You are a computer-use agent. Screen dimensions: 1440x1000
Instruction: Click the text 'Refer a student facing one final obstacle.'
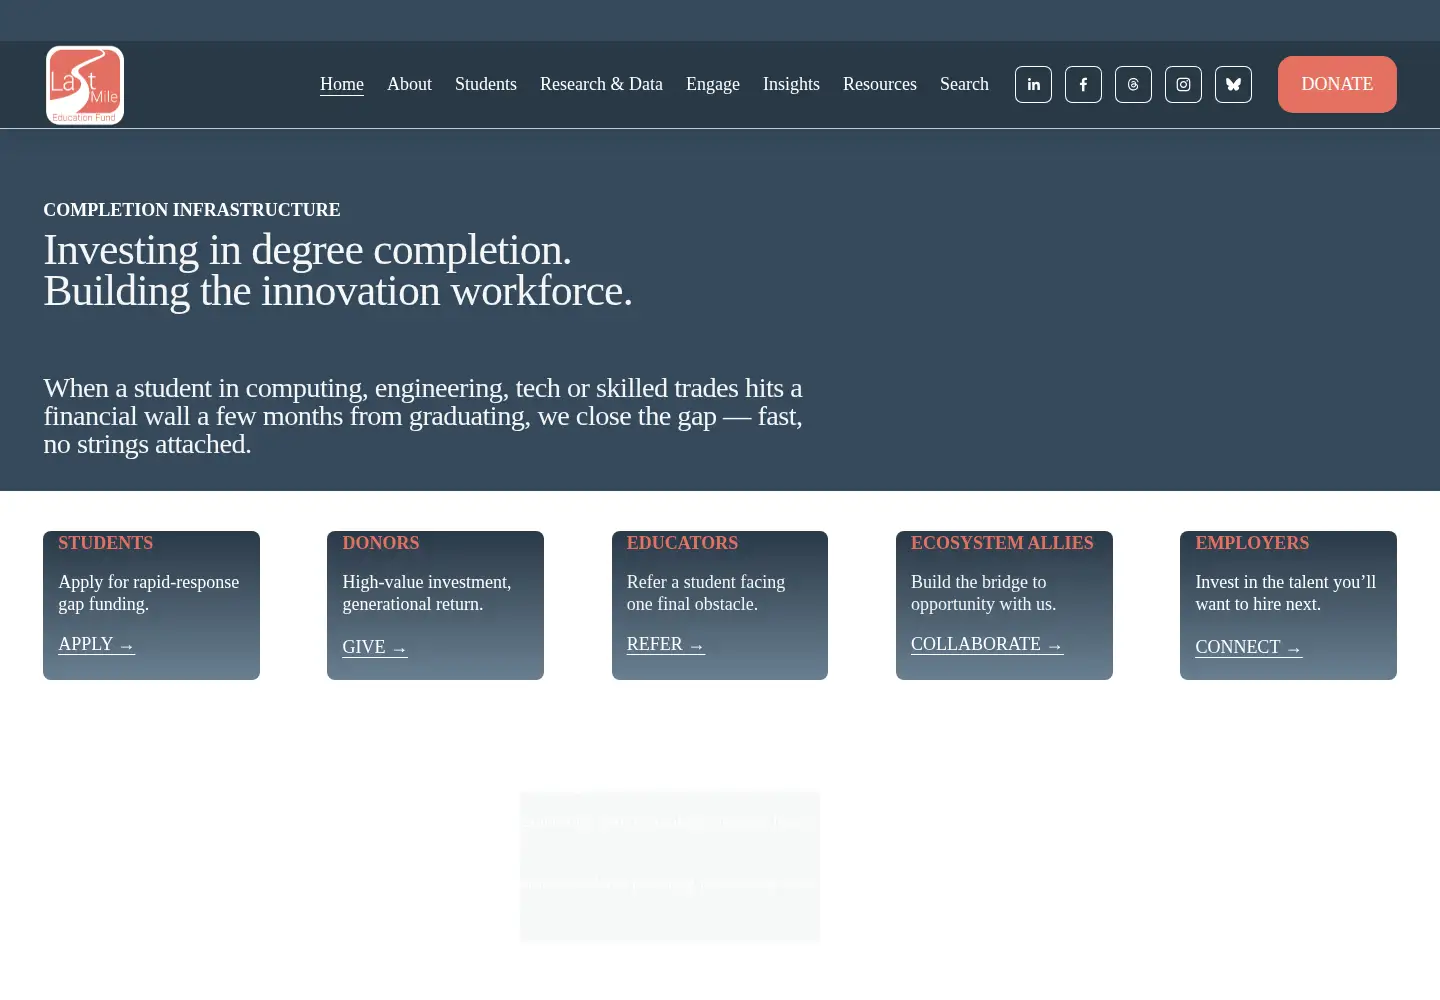click(706, 593)
